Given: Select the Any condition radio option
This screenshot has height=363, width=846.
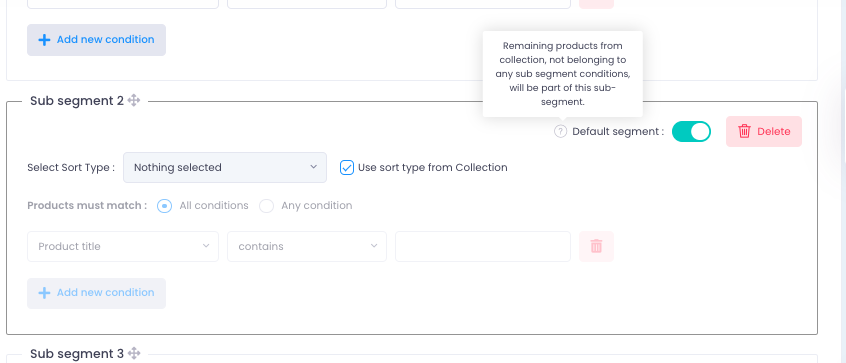Looking at the screenshot, I should click(x=267, y=206).
